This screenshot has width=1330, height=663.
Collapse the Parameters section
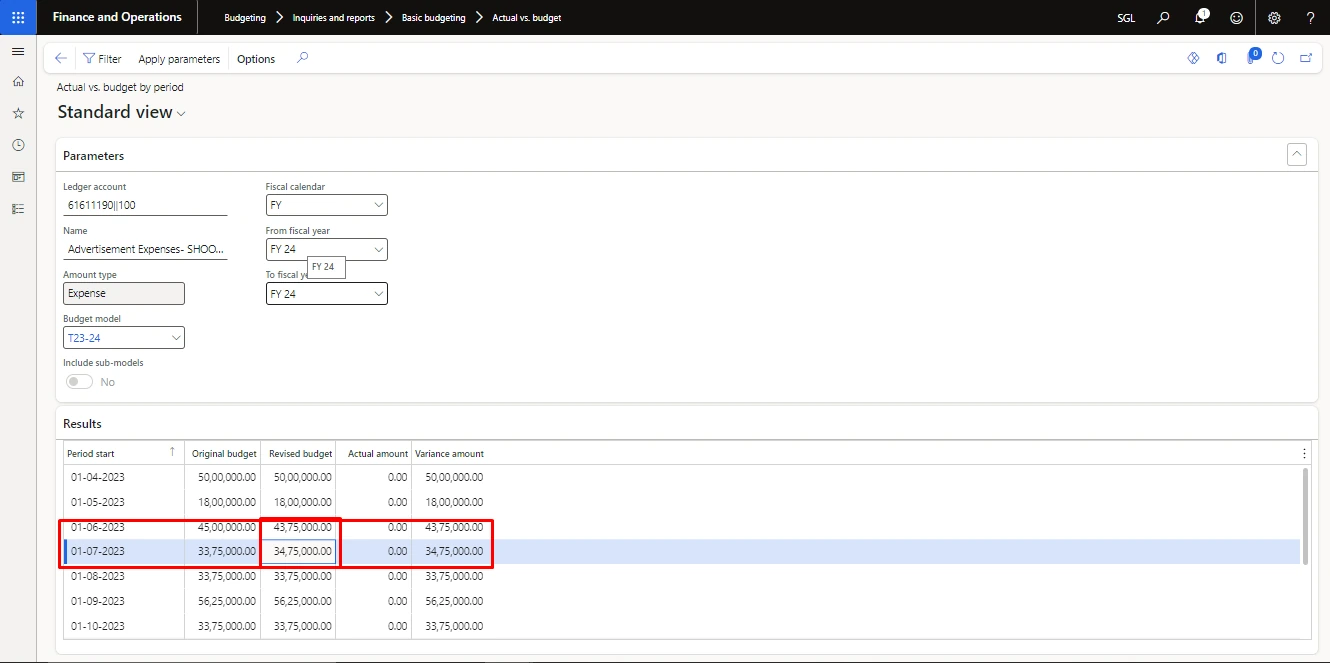[1296, 154]
